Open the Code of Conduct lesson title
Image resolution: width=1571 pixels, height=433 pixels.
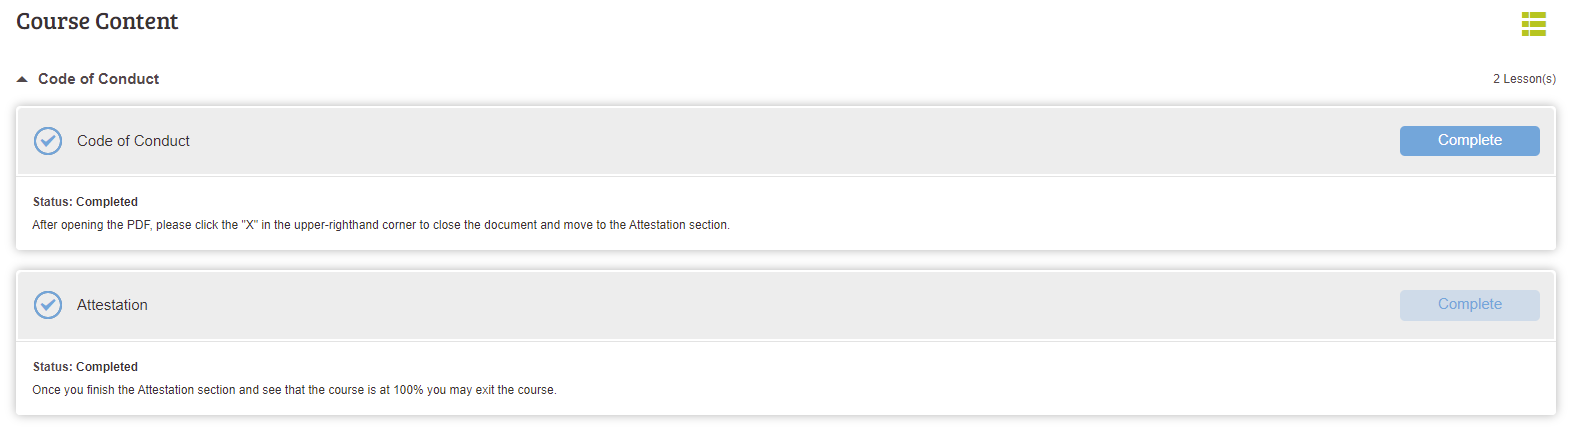(x=133, y=141)
